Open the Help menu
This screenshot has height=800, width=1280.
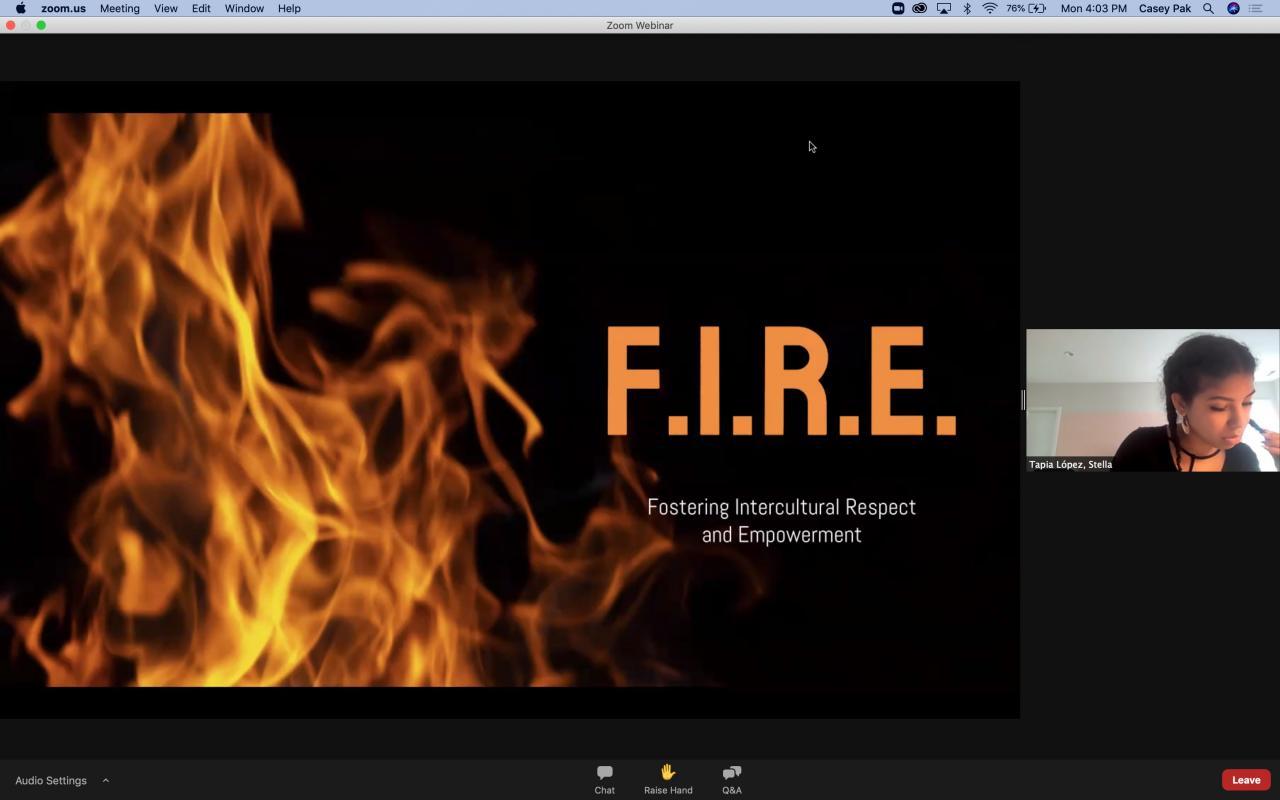(x=289, y=8)
